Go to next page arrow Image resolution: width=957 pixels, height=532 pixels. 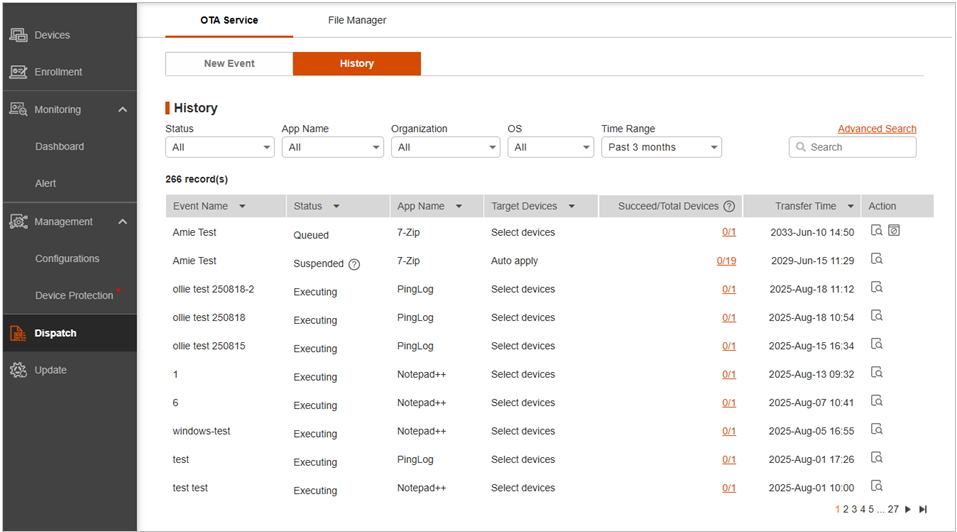pyautogui.click(x=908, y=509)
